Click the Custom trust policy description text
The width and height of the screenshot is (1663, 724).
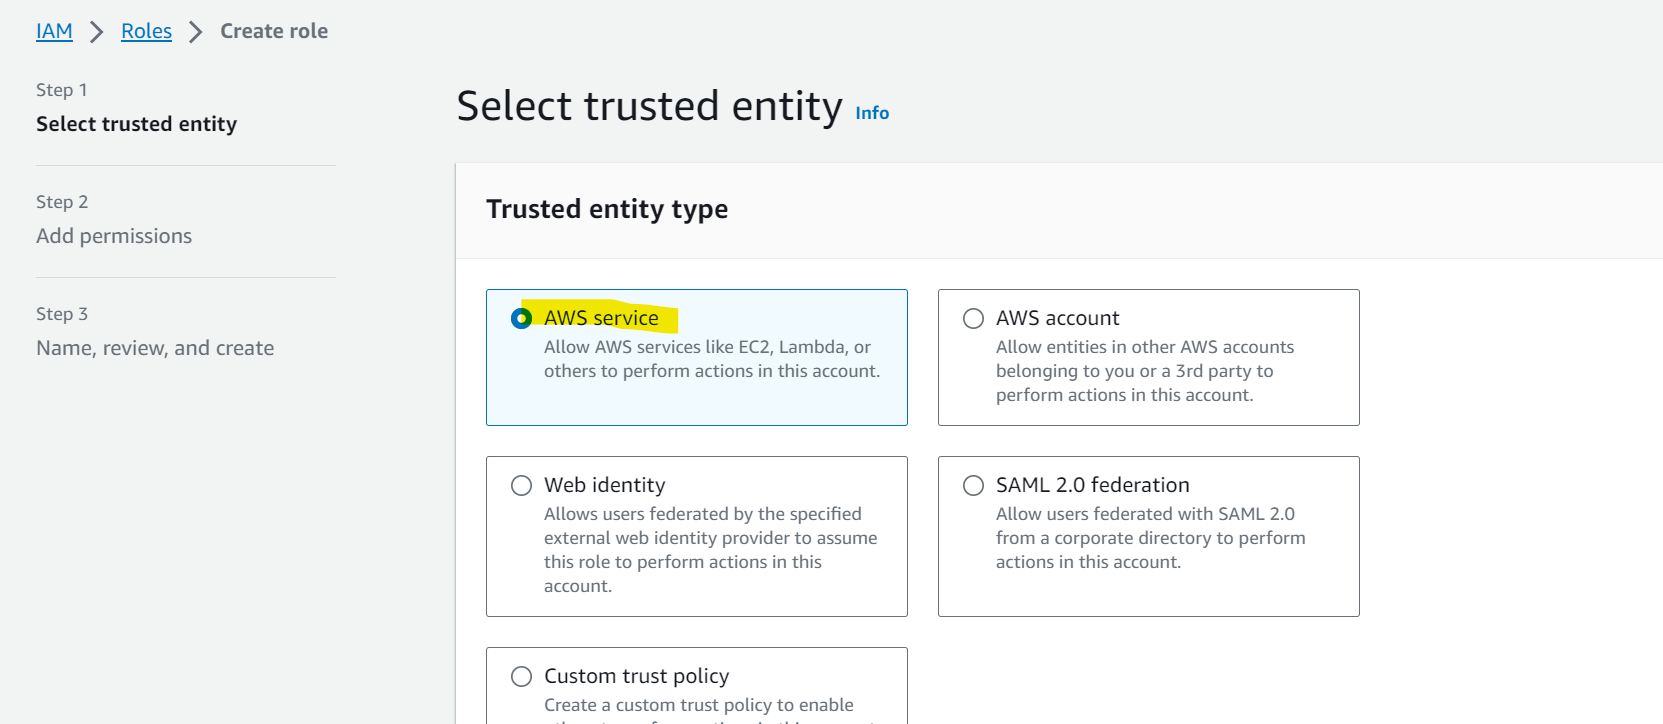pyautogui.click(x=699, y=705)
